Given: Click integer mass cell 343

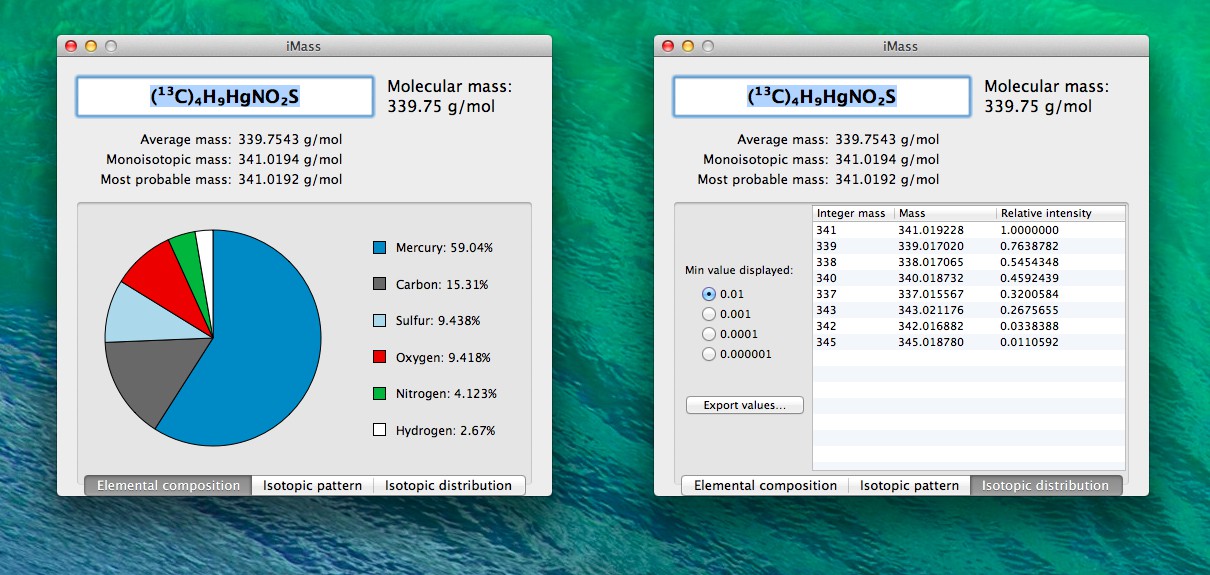Looking at the screenshot, I should coord(827,310).
